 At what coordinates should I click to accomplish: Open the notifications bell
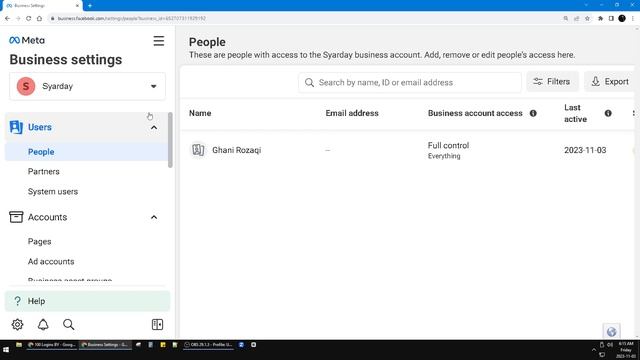coord(43,324)
